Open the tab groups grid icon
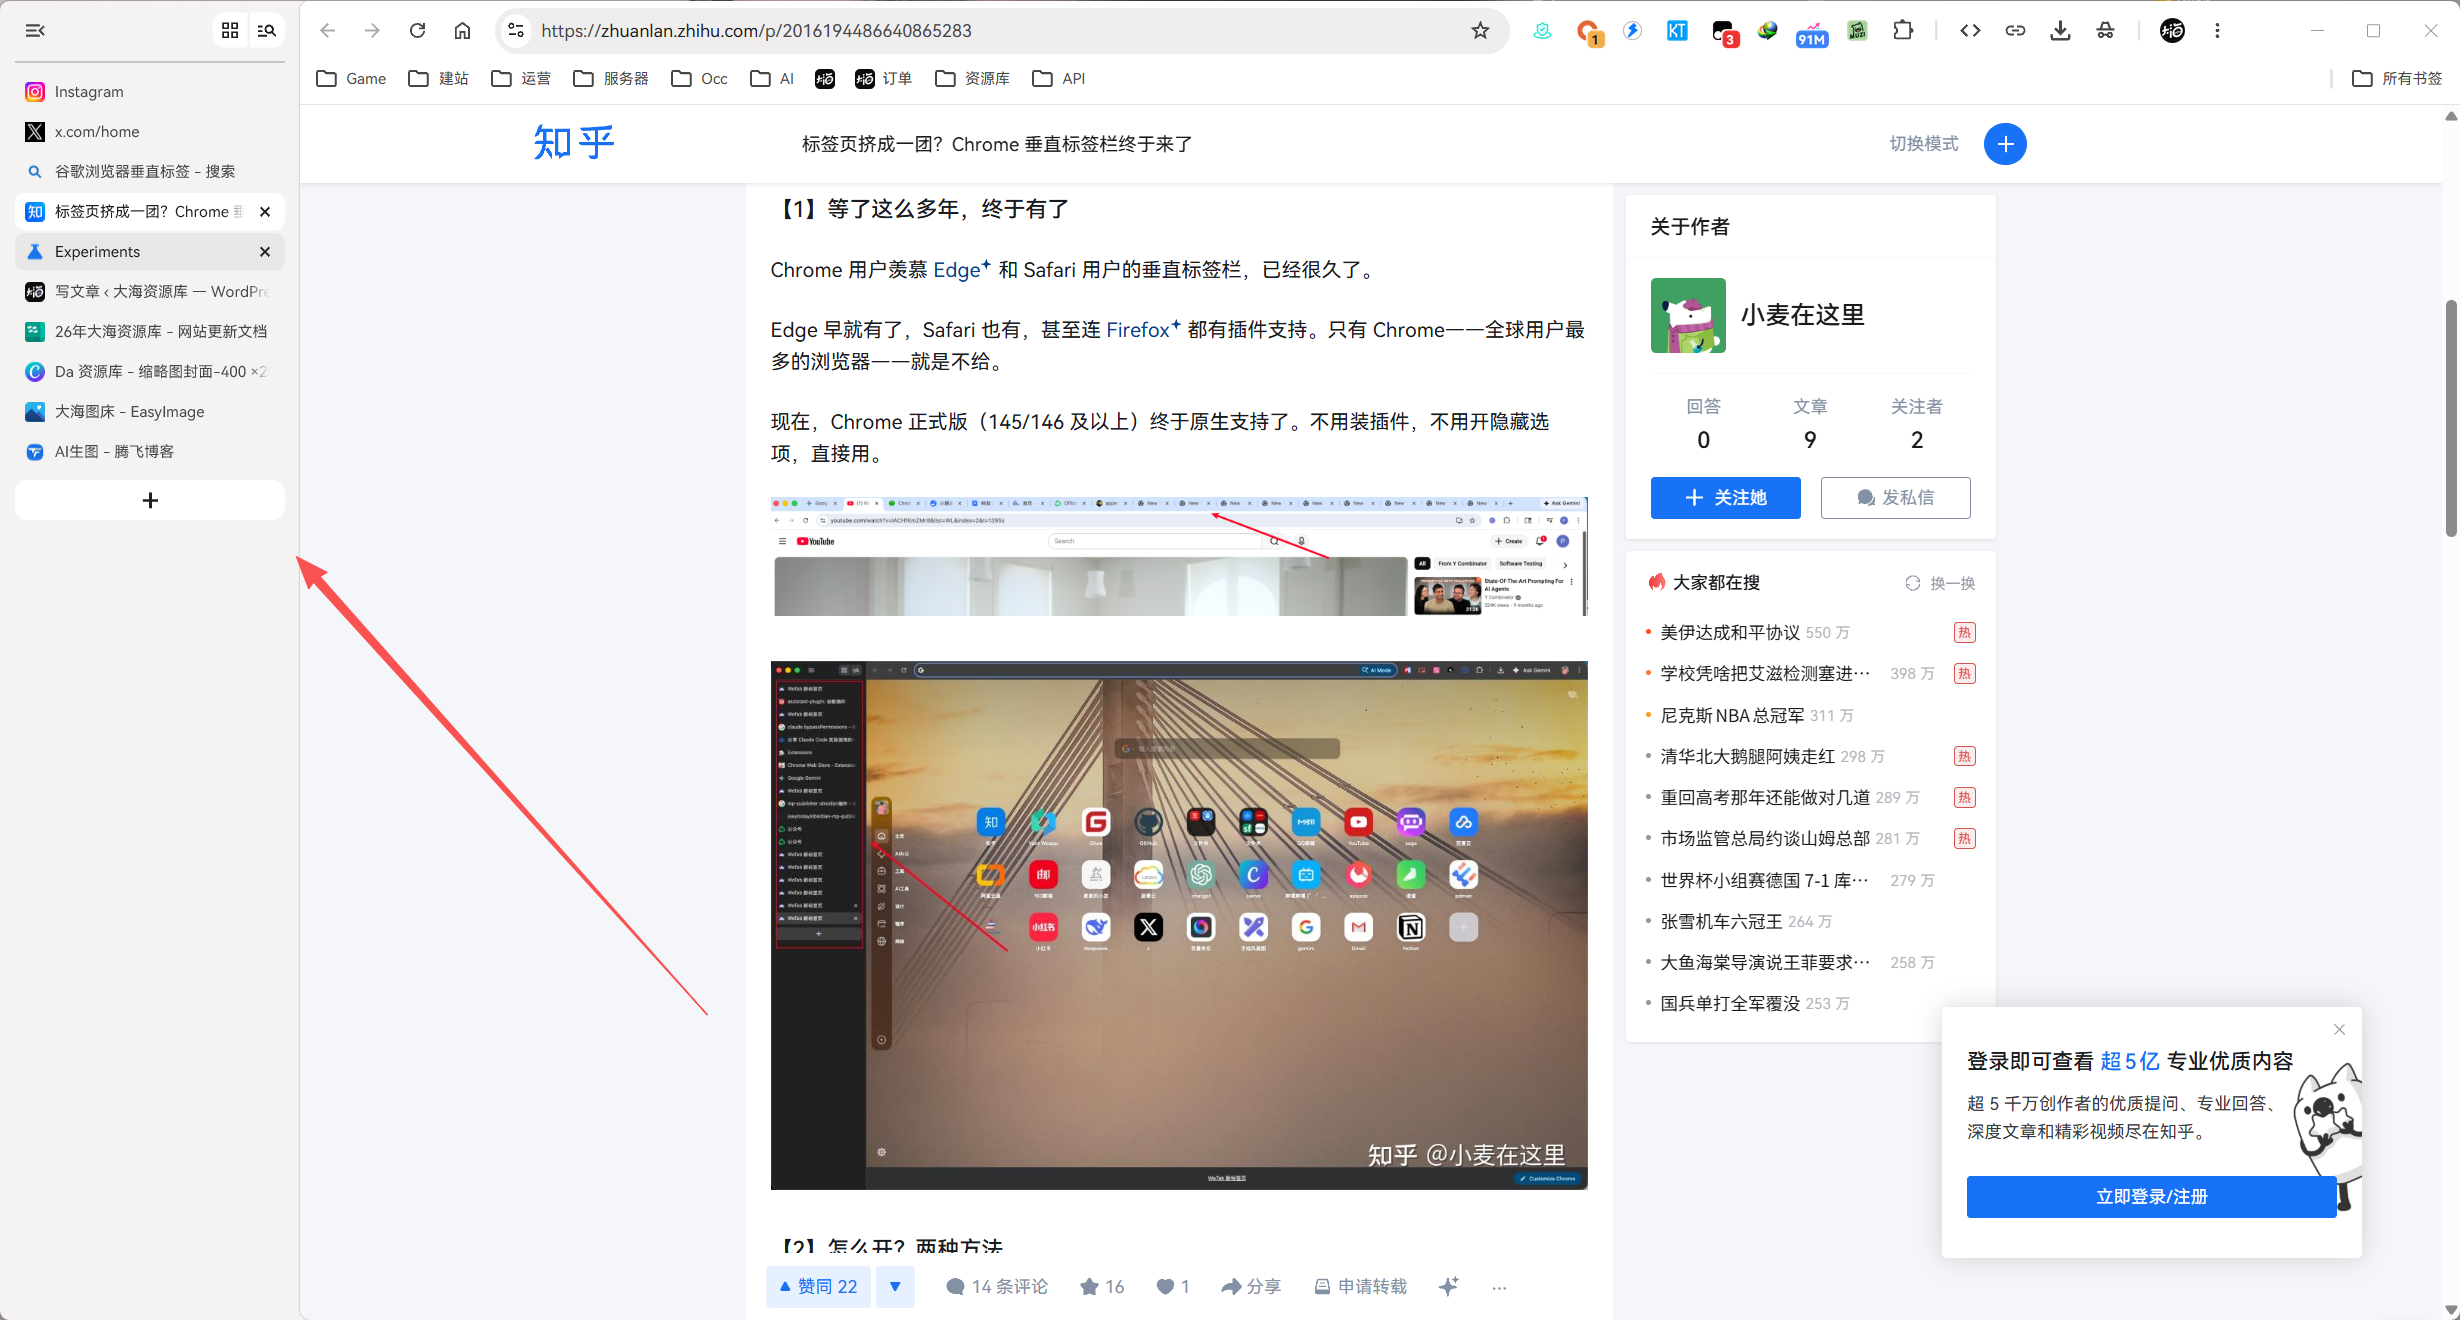Viewport: 2460px width, 1320px height. point(230,31)
